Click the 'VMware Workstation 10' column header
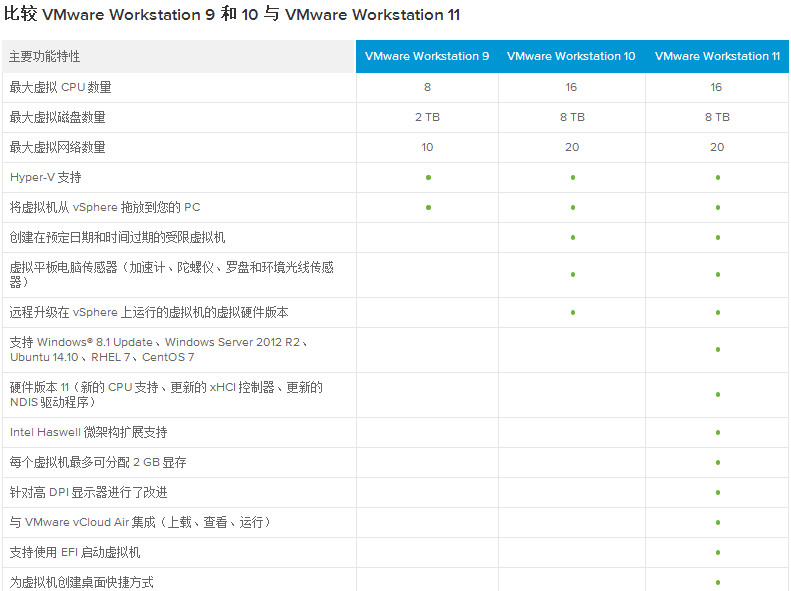This screenshot has height=591, width=791. [571, 56]
